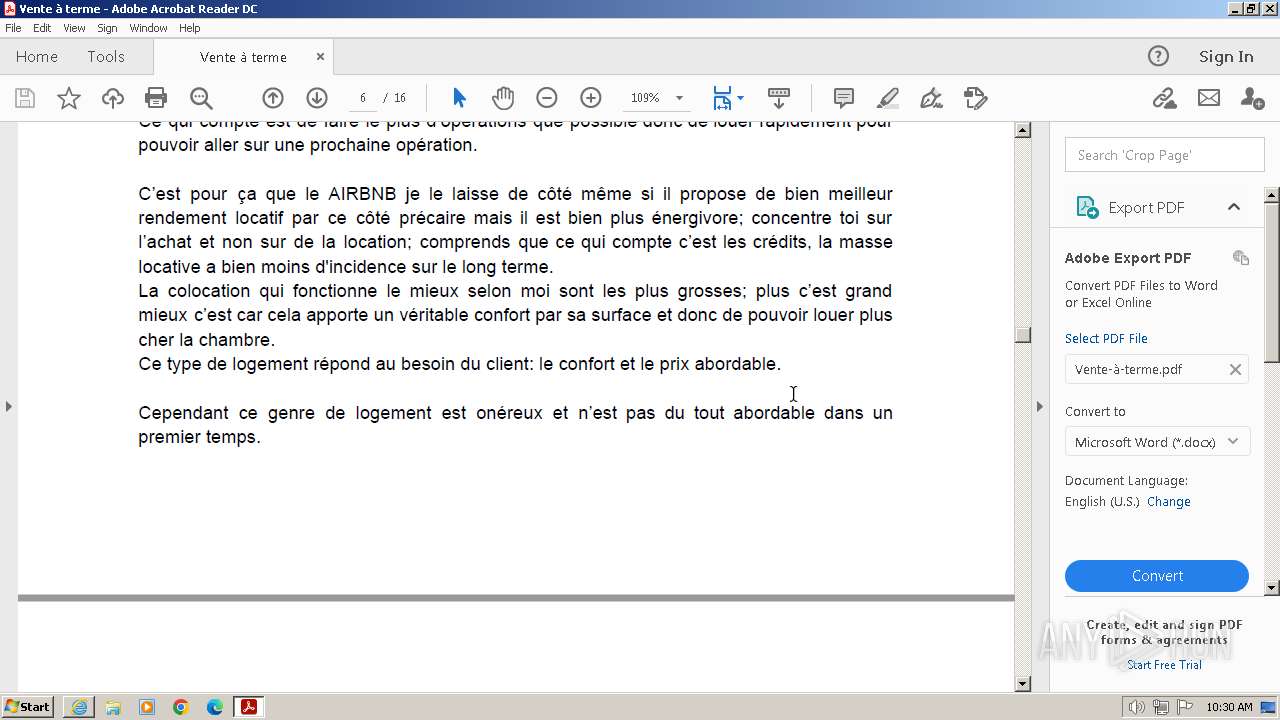
Task: Share a link via the chain icon
Action: (1164, 98)
